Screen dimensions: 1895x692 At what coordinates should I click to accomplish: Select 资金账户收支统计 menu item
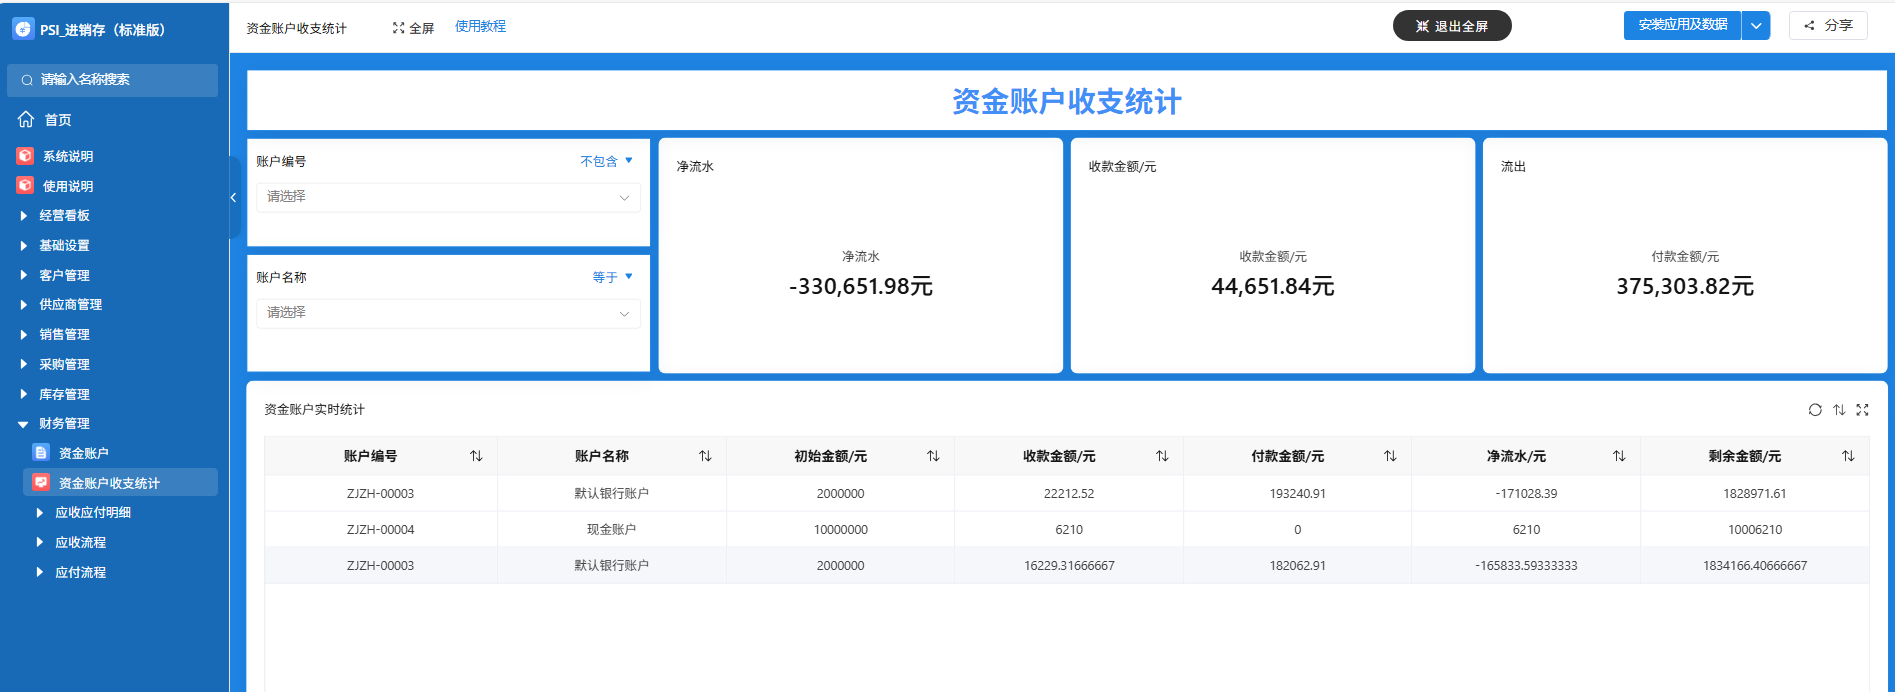click(x=120, y=483)
